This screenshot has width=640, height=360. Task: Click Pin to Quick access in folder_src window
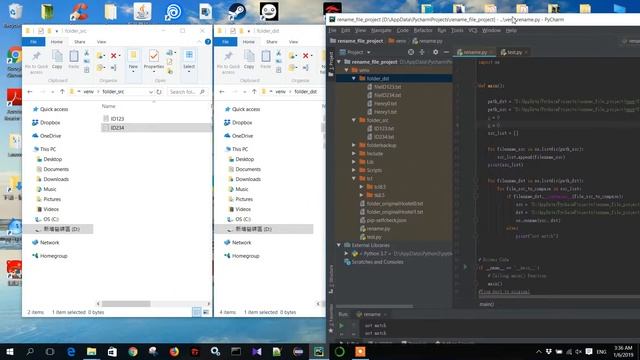[x=36, y=62]
